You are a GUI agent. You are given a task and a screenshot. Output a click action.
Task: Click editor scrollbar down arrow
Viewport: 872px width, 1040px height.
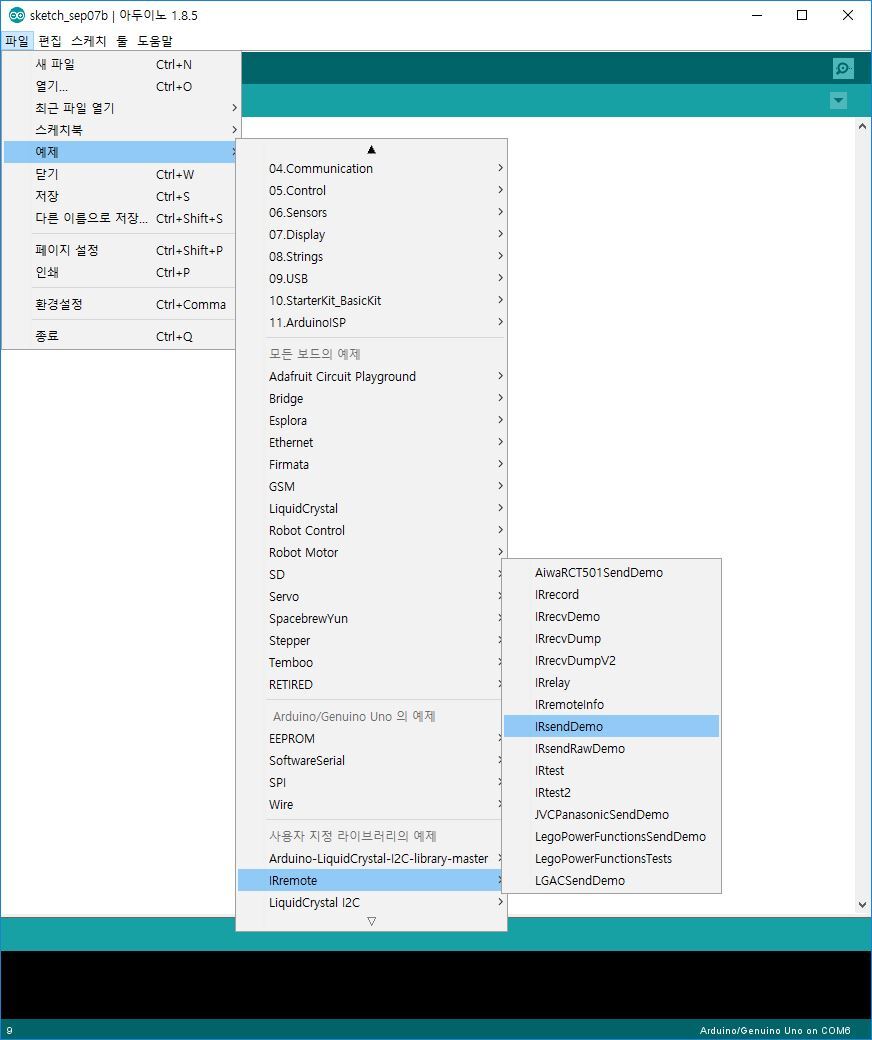pos(862,904)
